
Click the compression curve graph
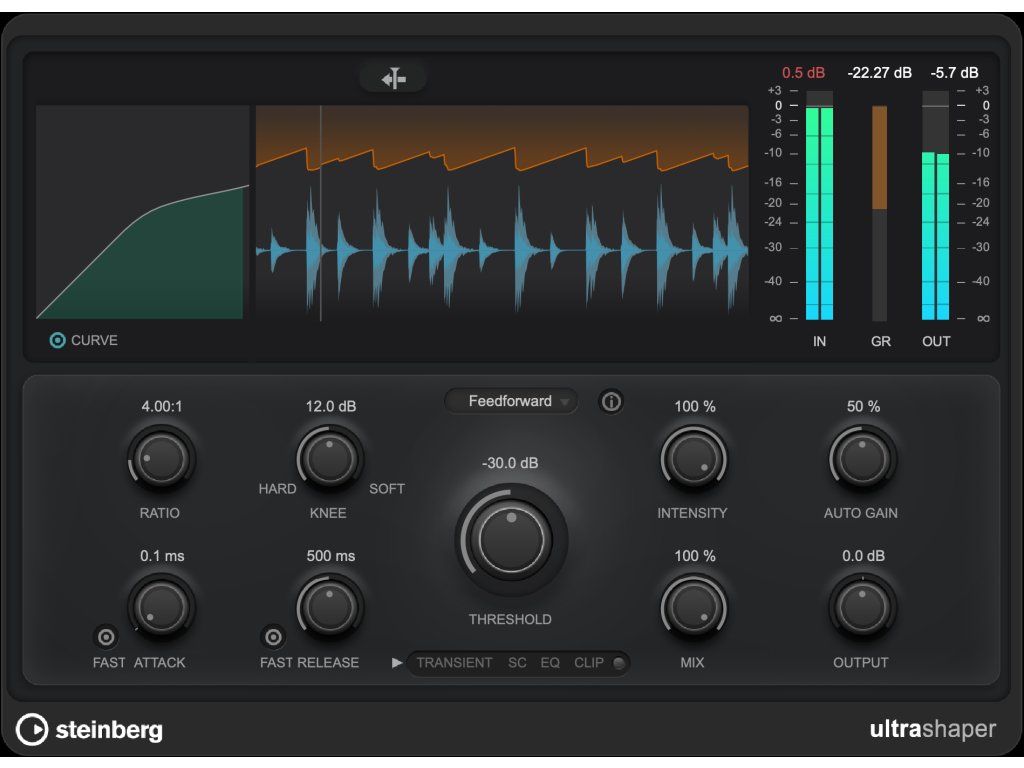coord(142,212)
